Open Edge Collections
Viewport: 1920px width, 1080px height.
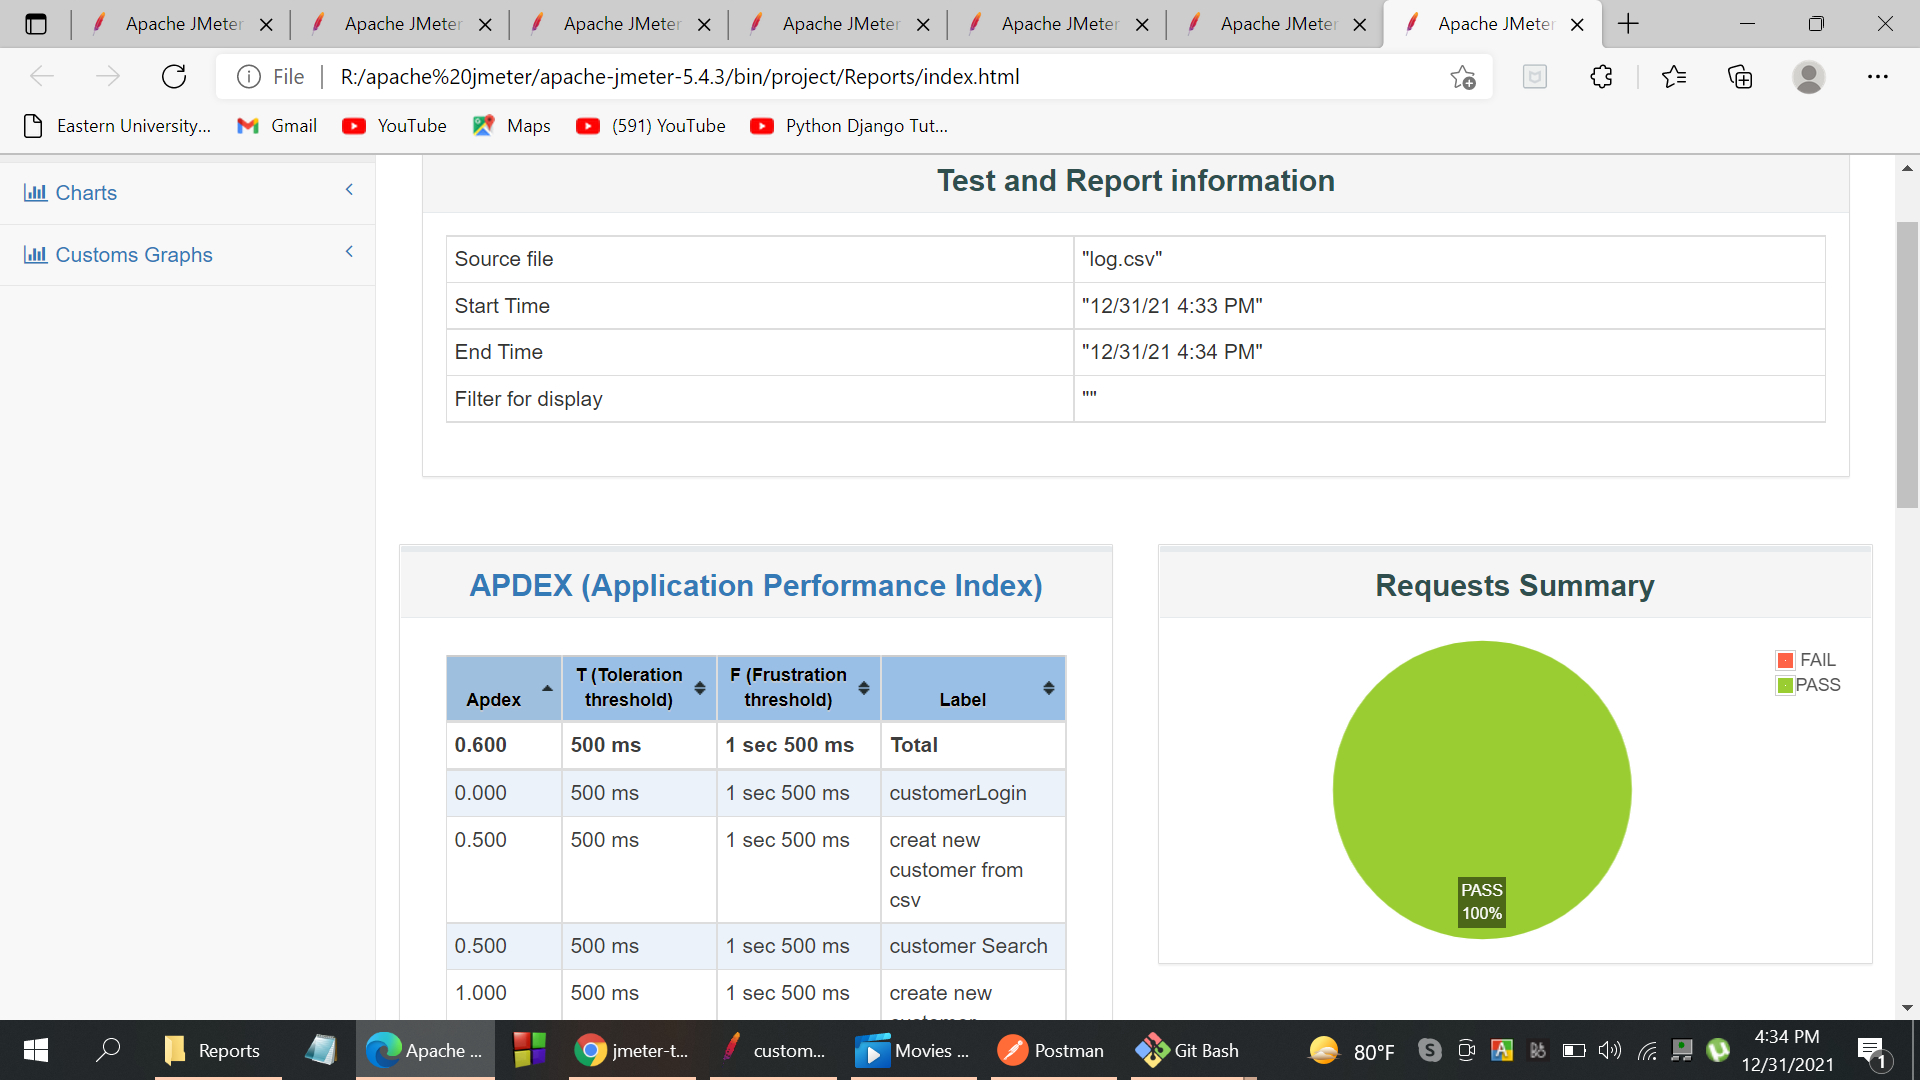click(1740, 76)
